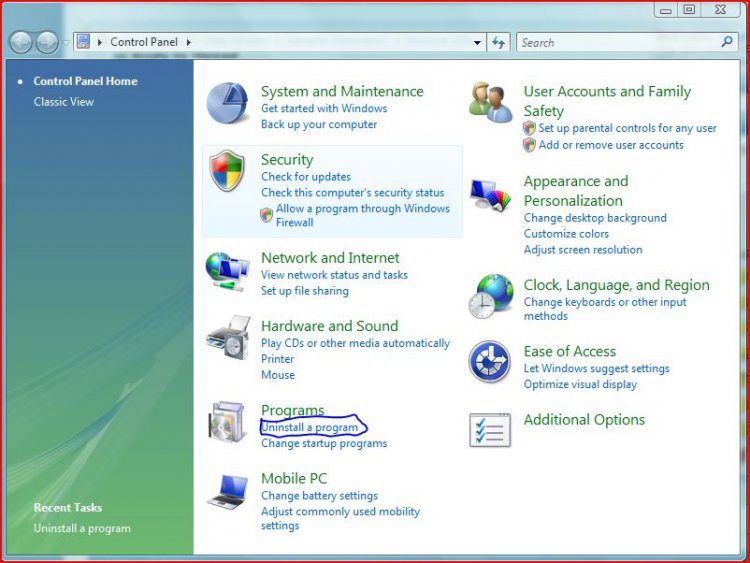Image resolution: width=750 pixels, height=563 pixels.
Task: Click the Appearance and Personalization monitor icon
Action: pos(490,195)
